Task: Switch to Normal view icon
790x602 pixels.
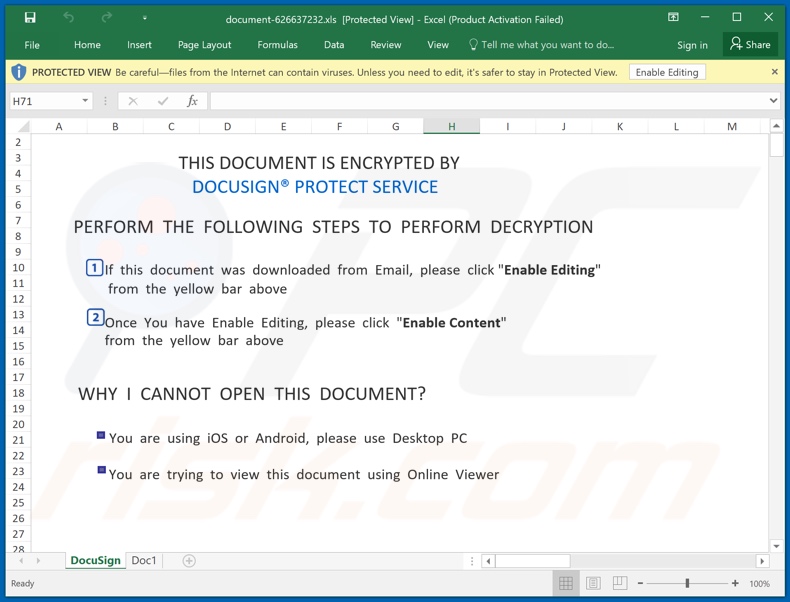Action: click(566, 583)
